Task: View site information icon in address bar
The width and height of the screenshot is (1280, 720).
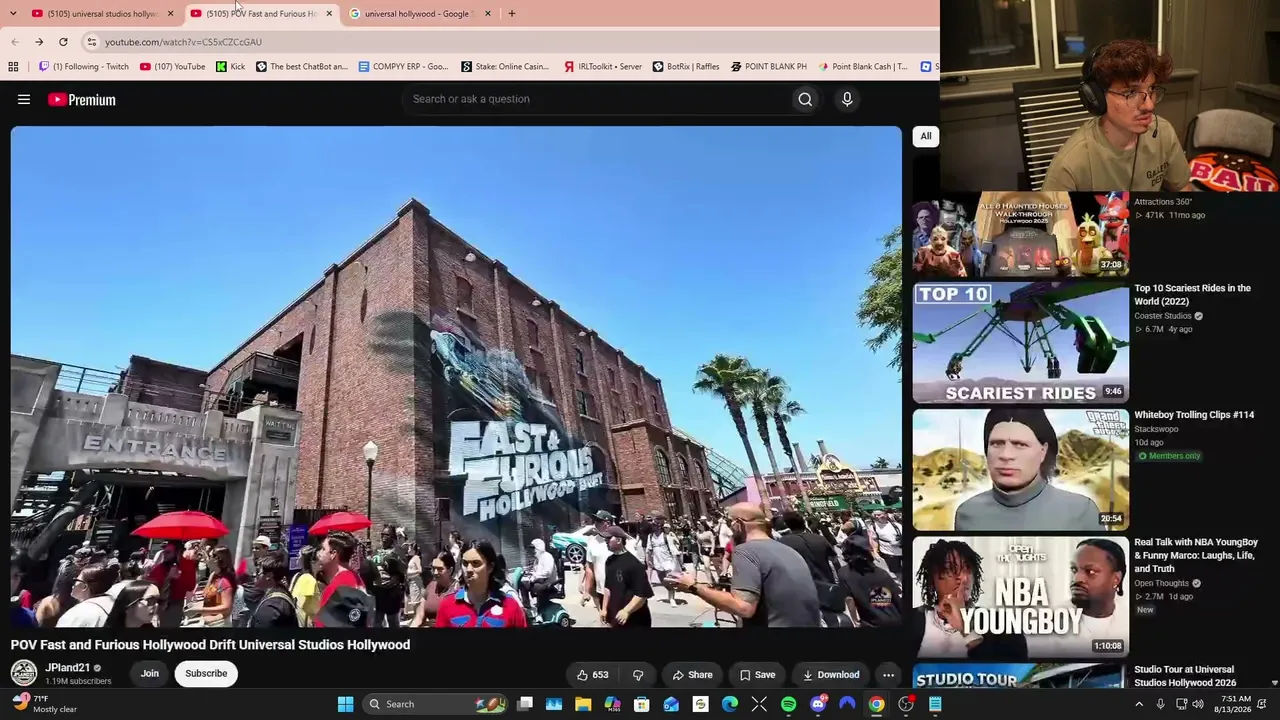Action: coord(91,42)
